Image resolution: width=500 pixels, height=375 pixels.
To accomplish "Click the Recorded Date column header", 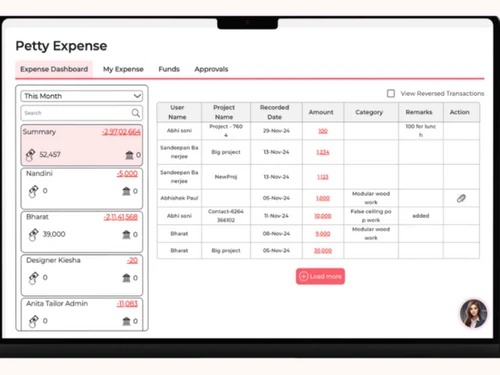I will tap(276, 112).
